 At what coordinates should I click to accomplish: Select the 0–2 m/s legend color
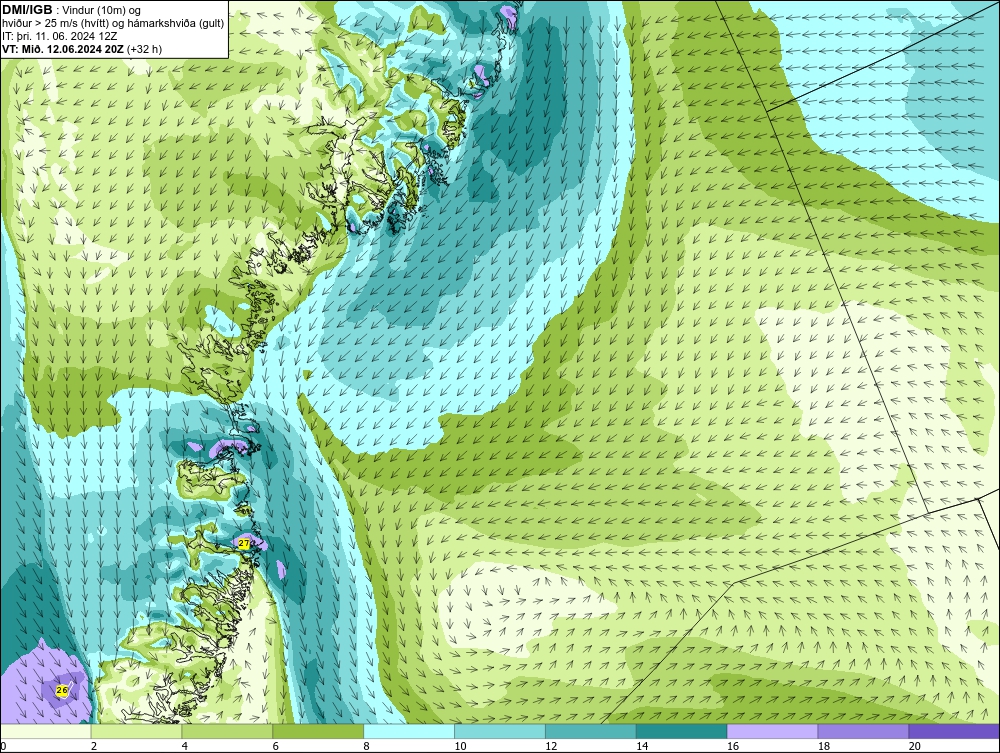tap(46, 731)
